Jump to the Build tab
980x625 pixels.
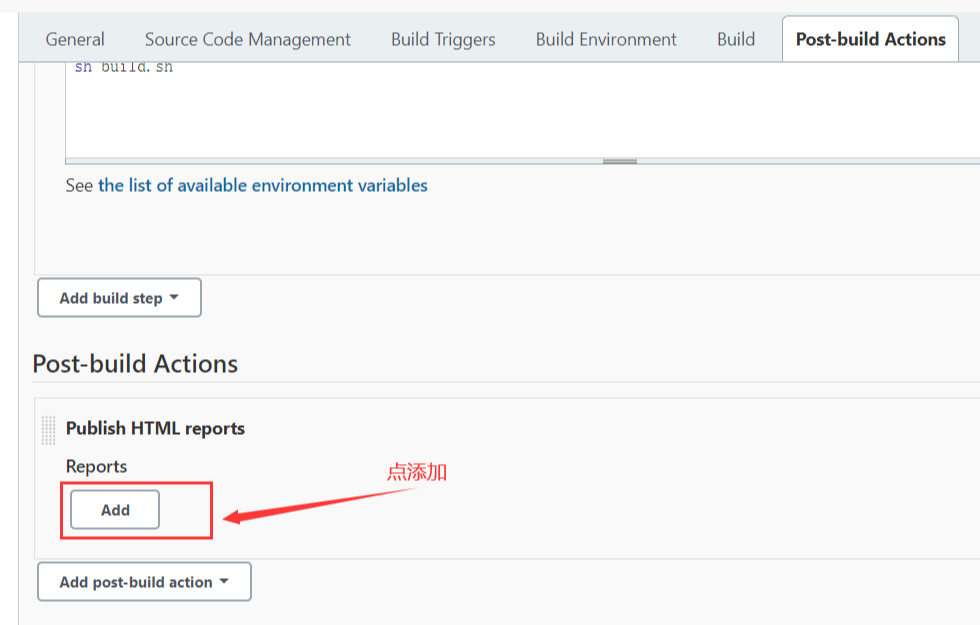click(736, 40)
